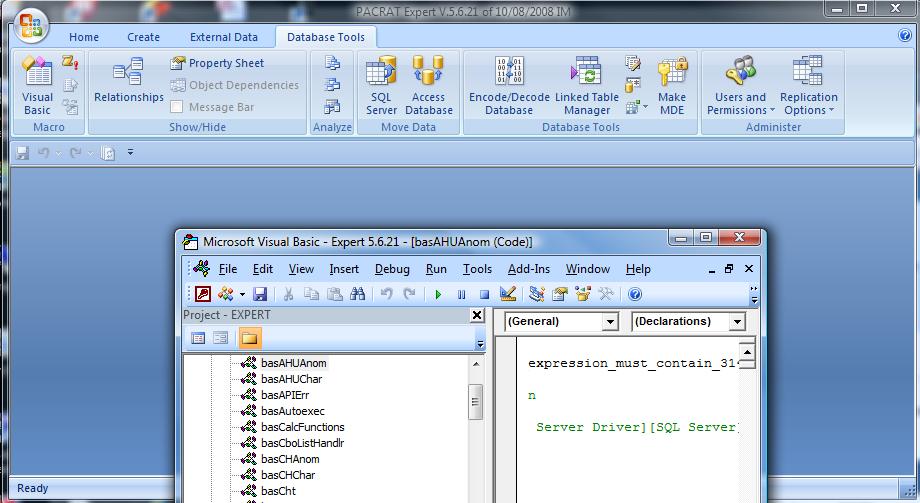This screenshot has width=920, height=503.
Task: Toggle Folders in the Project panel
Action: [249, 338]
